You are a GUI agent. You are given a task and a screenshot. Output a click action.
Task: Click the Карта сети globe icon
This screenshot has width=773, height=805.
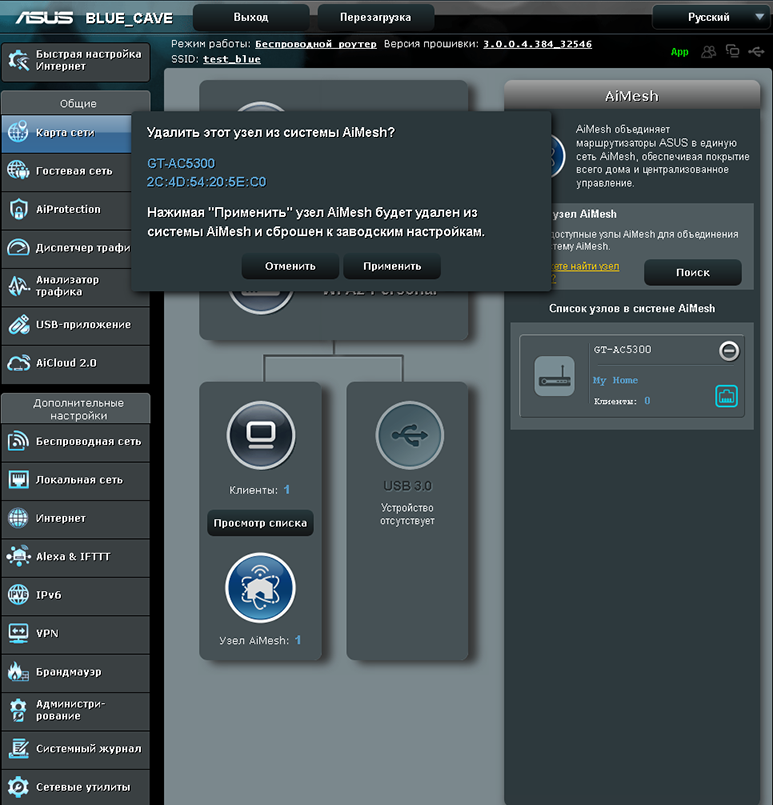pos(18,132)
